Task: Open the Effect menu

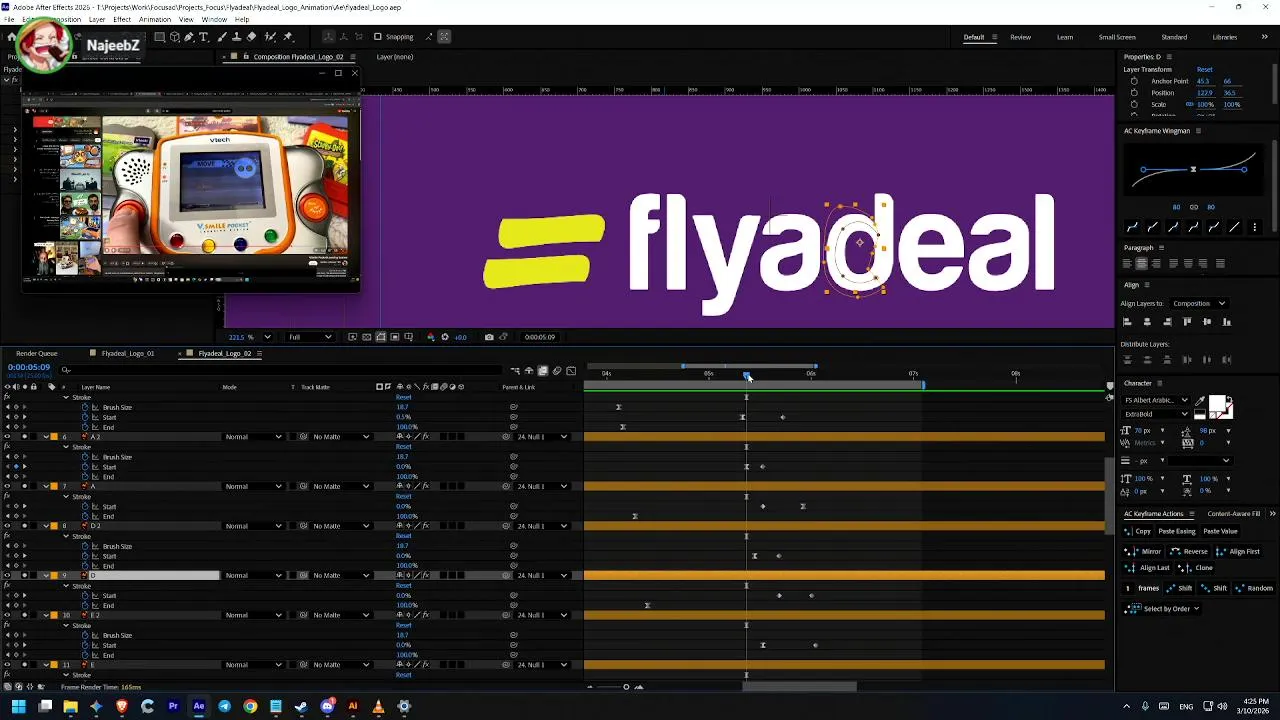Action: (122, 20)
